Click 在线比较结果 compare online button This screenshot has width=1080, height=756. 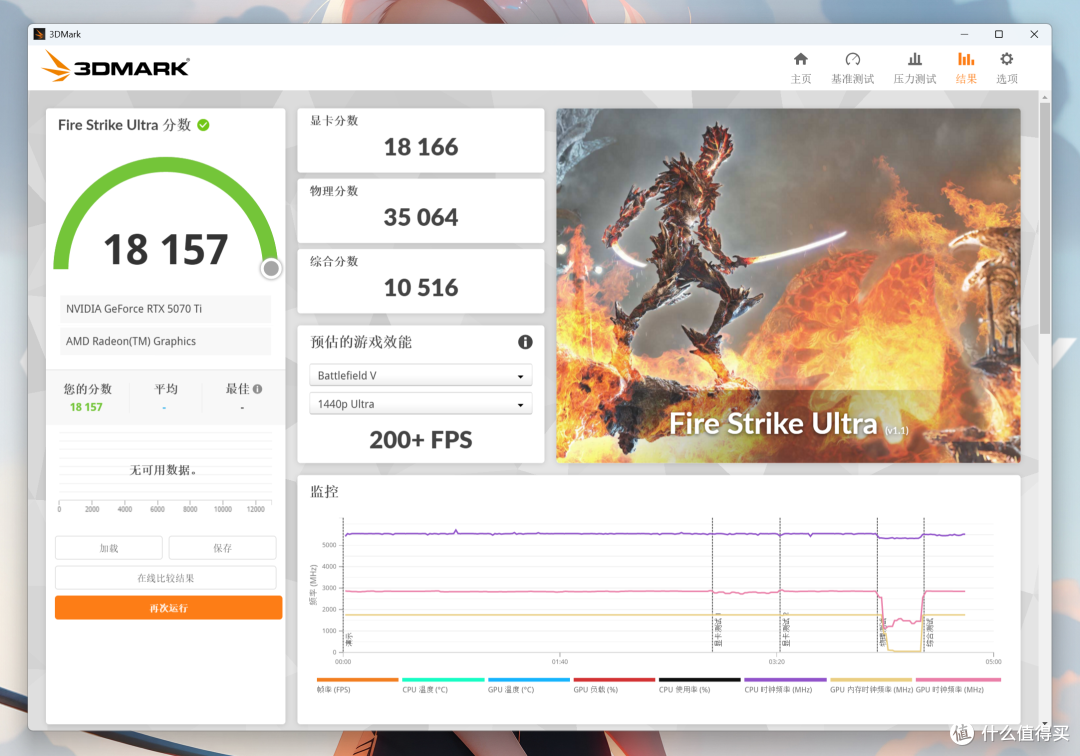tap(166, 578)
